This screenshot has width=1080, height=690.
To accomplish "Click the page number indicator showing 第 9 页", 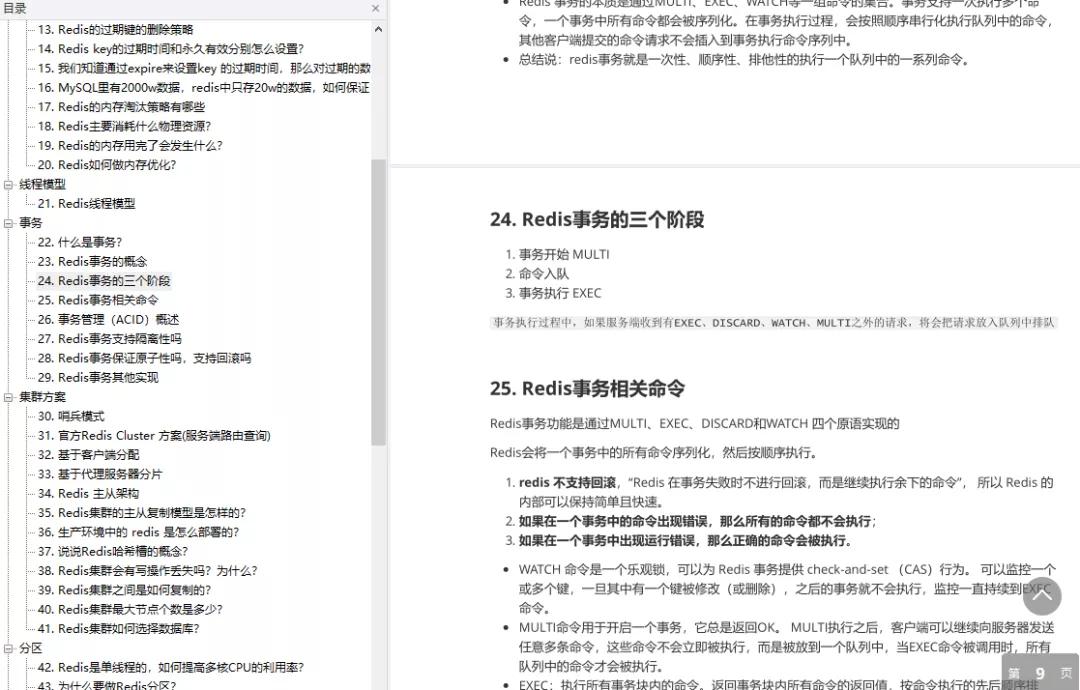I will (1040, 673).
